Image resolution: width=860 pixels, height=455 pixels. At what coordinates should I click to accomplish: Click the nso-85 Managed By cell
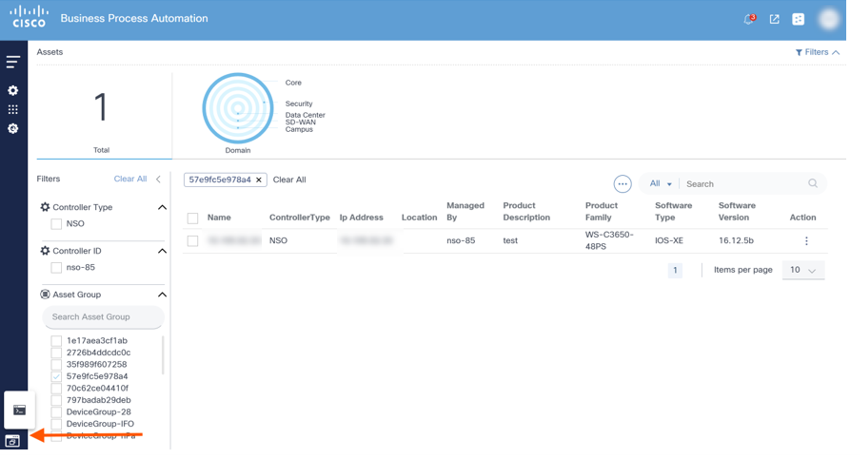click(x=461, y=241)
